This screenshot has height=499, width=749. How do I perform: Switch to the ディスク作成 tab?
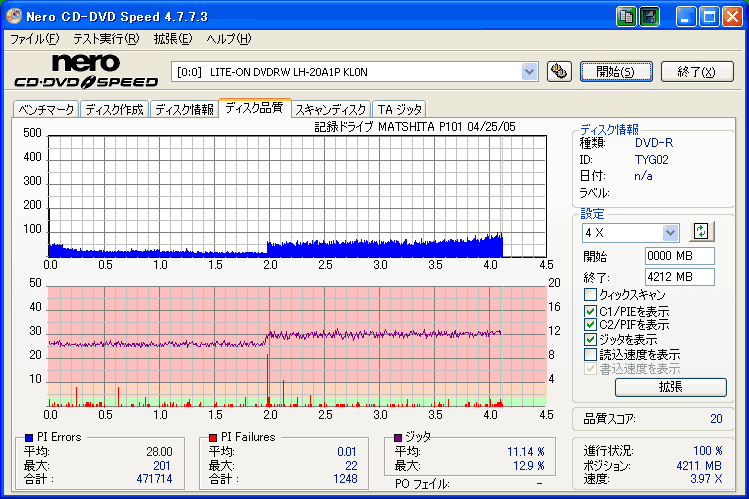(x=114, y=109)
